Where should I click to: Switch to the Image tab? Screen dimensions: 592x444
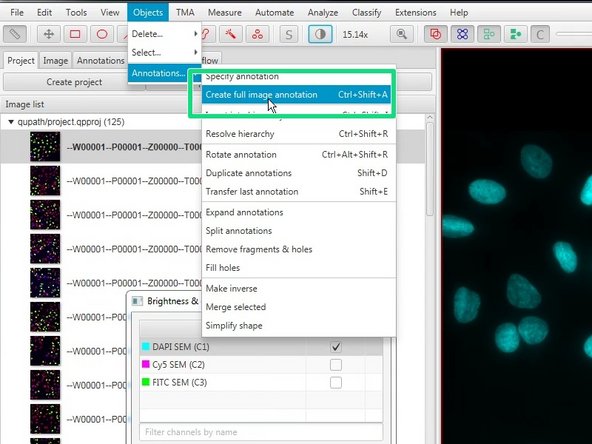click(55, 60)
